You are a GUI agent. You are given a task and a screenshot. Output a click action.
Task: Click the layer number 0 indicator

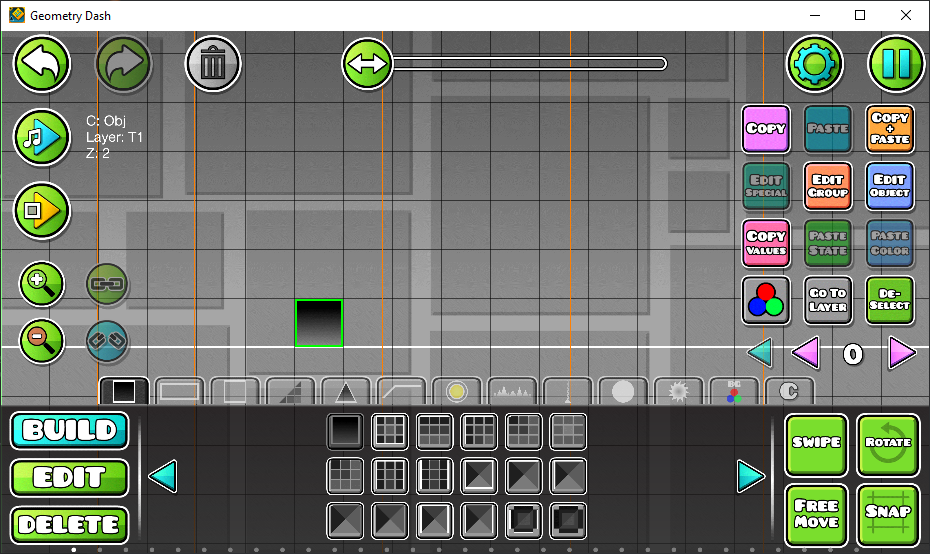click(853, 355)
